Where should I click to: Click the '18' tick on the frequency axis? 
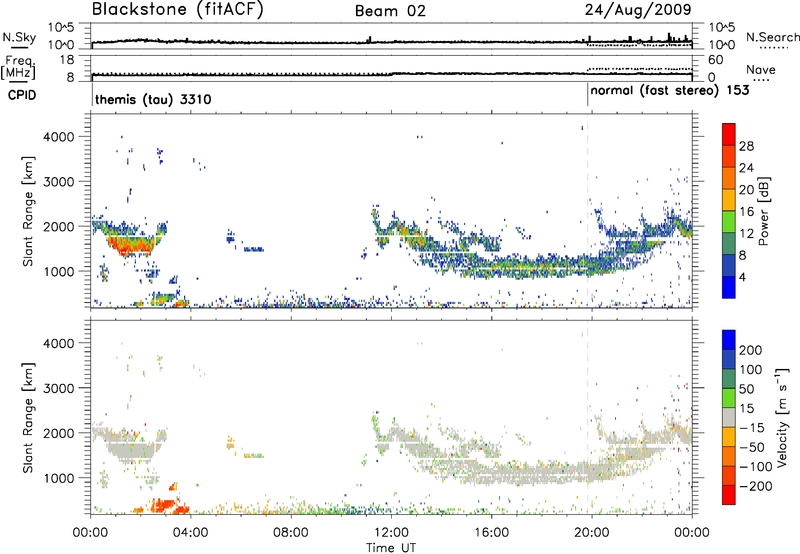click(67, 60)
